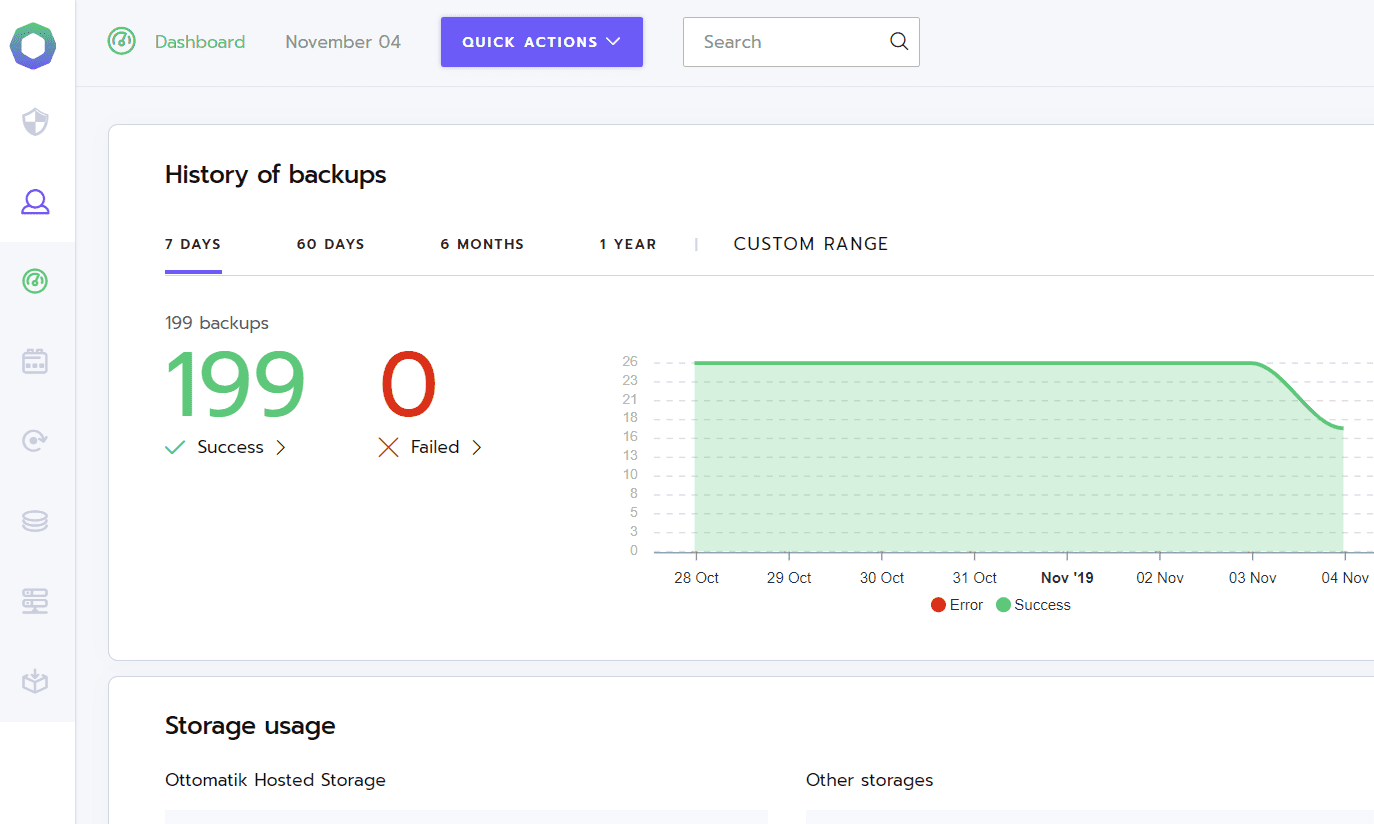Open the Custom Range option
Image resolution: width=1374 pixels, height=824 pixels.
point(810,244)
